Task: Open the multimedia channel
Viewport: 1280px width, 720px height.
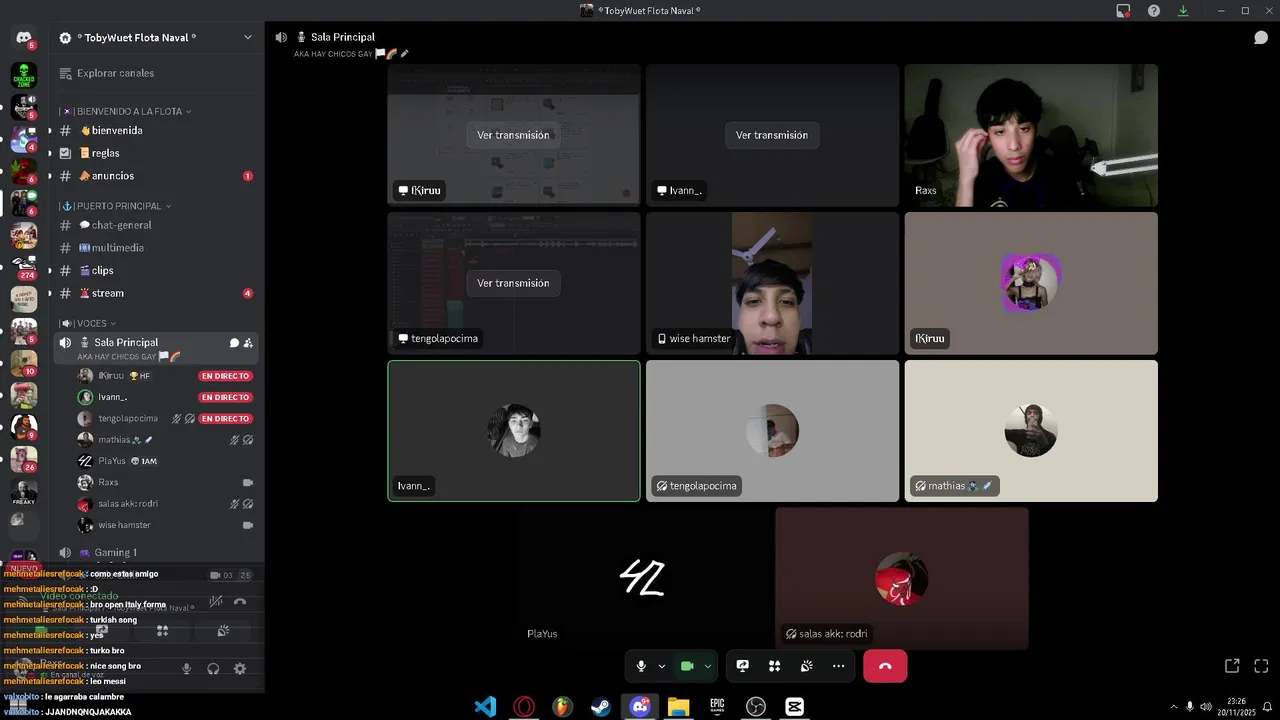Action: point(157,248)
